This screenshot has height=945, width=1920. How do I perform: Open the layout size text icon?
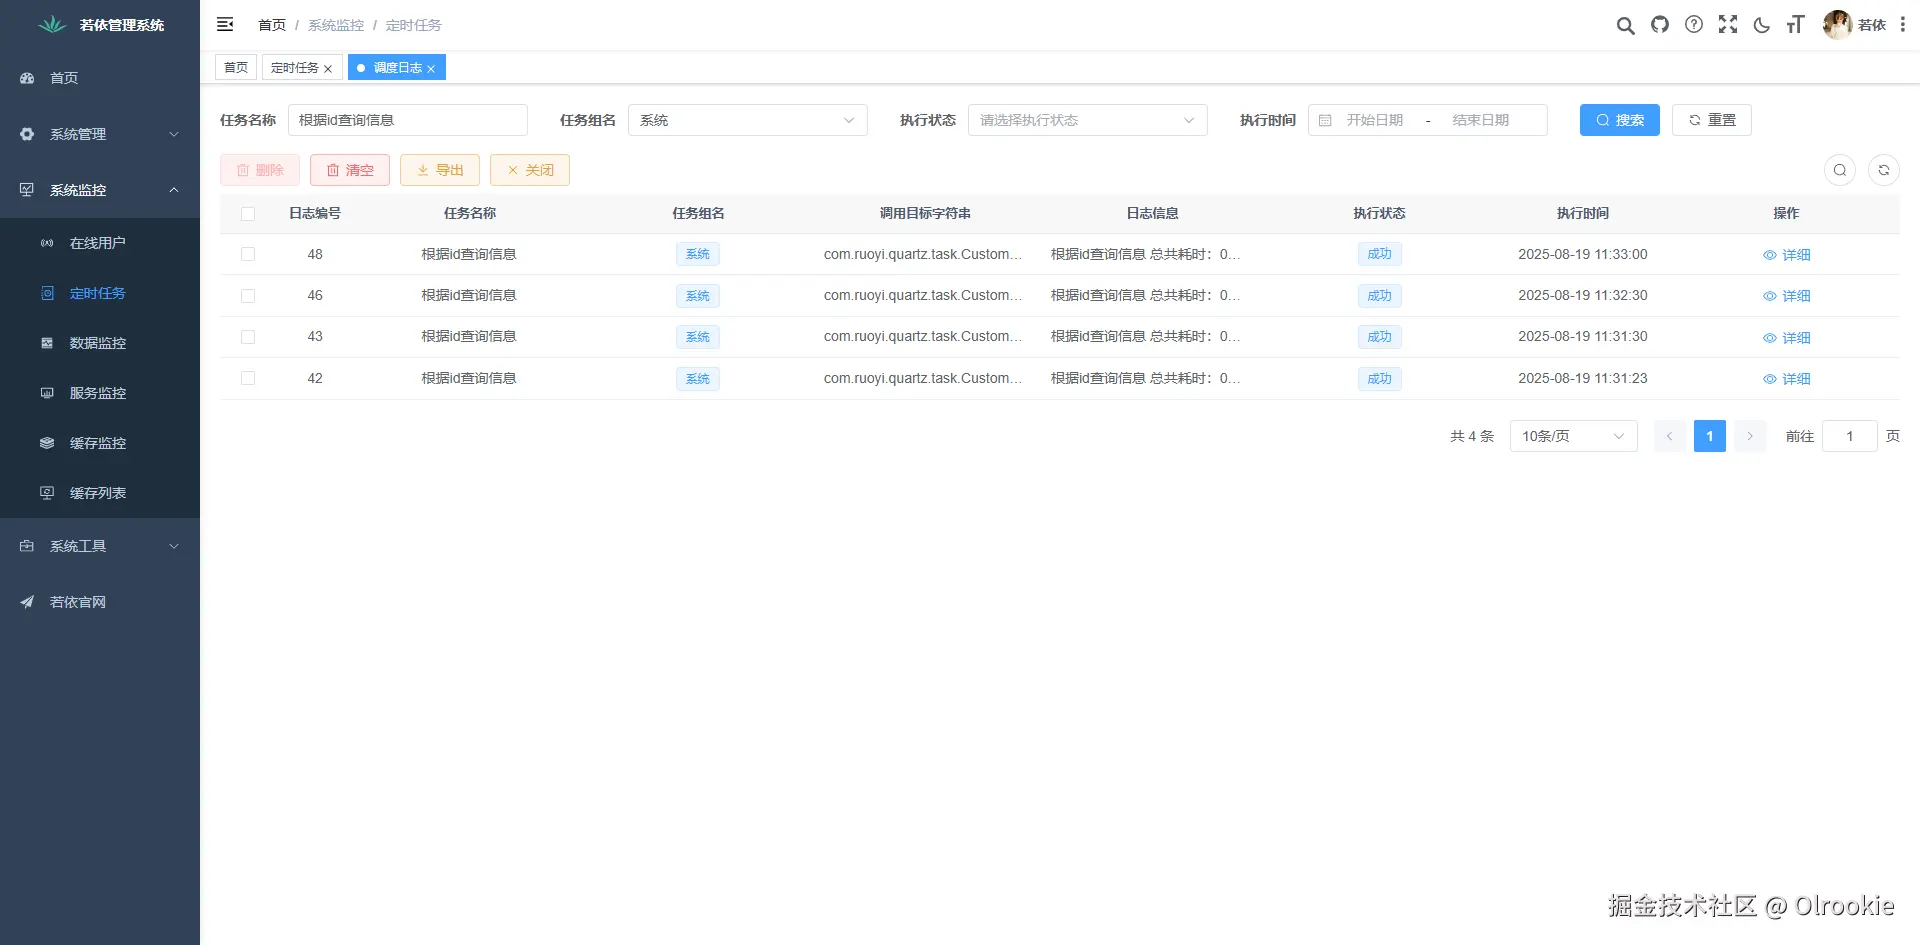[1796, 25]
